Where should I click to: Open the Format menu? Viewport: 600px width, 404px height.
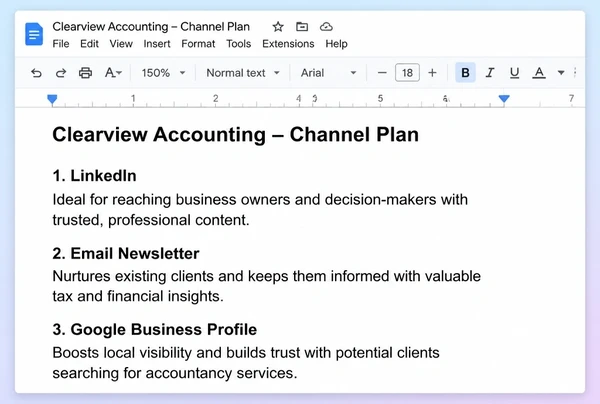[198, 44]
